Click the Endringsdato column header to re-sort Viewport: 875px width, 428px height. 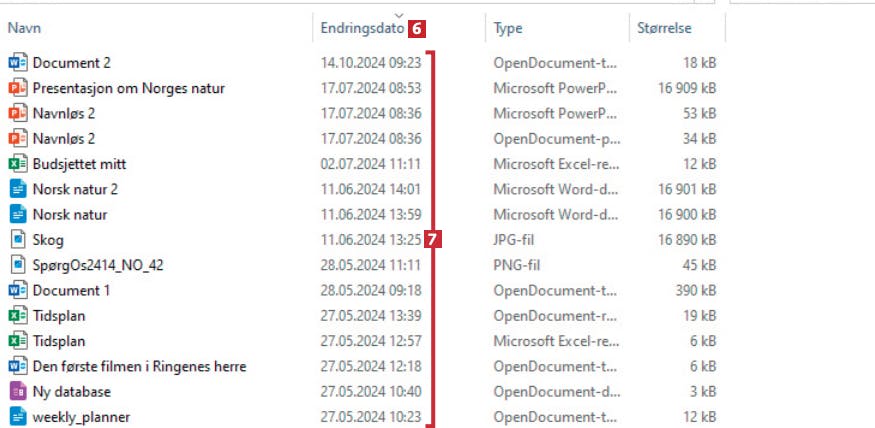362,28
